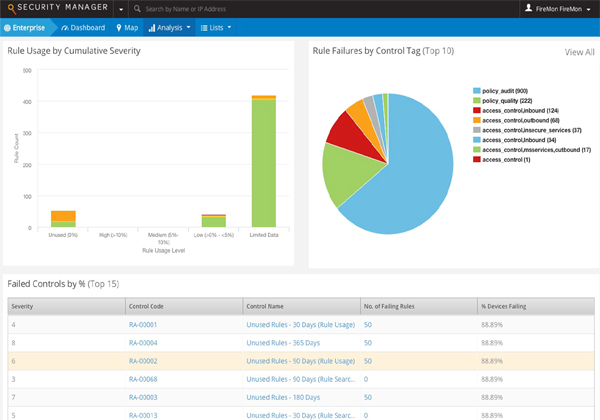Click the FireMon user profile icon
The width and height of the screenshot is (600, 420).
pyautogui.click(x=529, y=9)
